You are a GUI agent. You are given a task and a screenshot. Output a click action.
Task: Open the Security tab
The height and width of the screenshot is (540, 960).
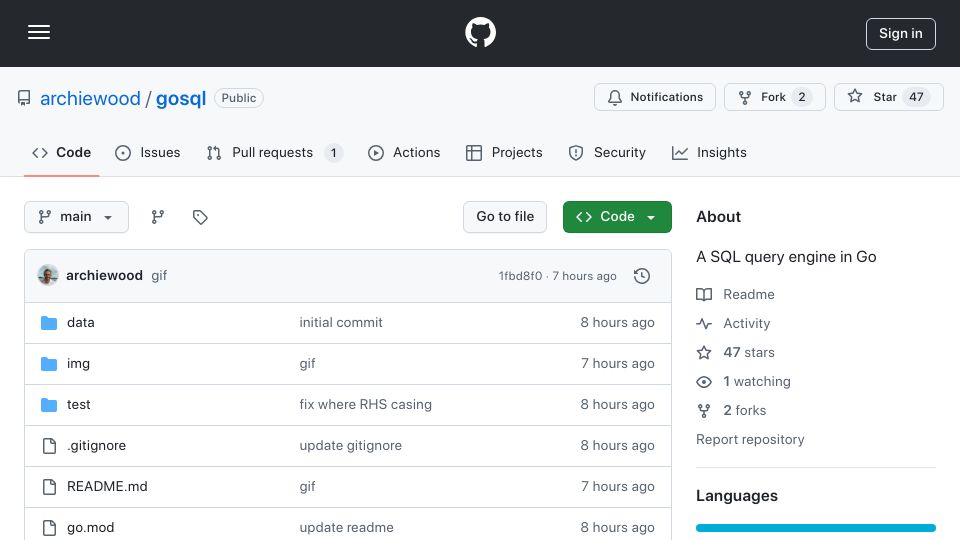[607, 152]
